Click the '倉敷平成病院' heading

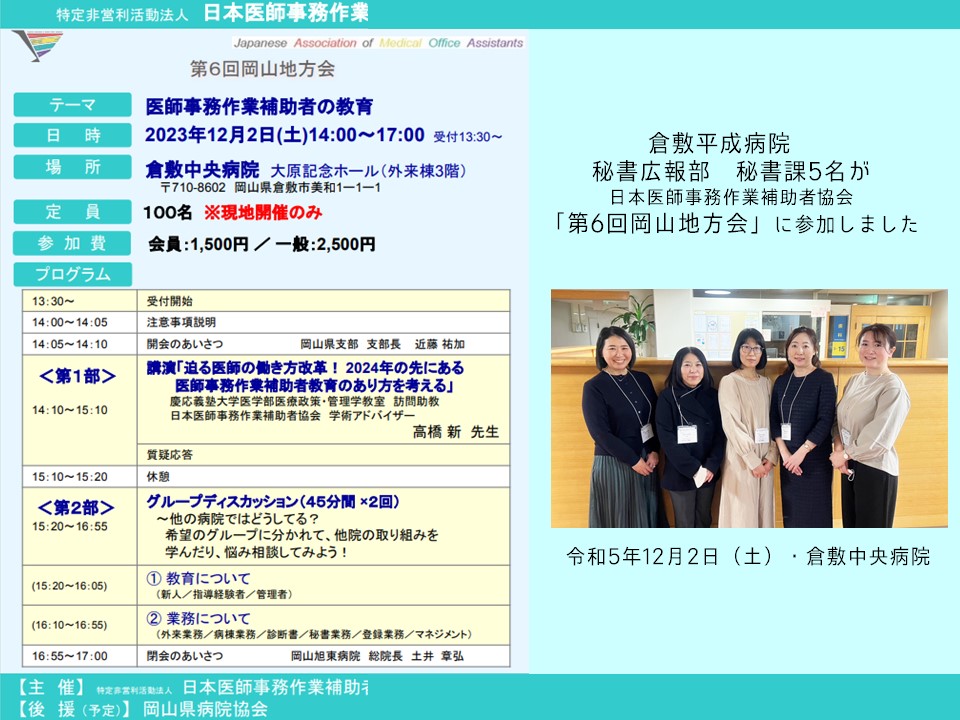[x=719, y=143]
